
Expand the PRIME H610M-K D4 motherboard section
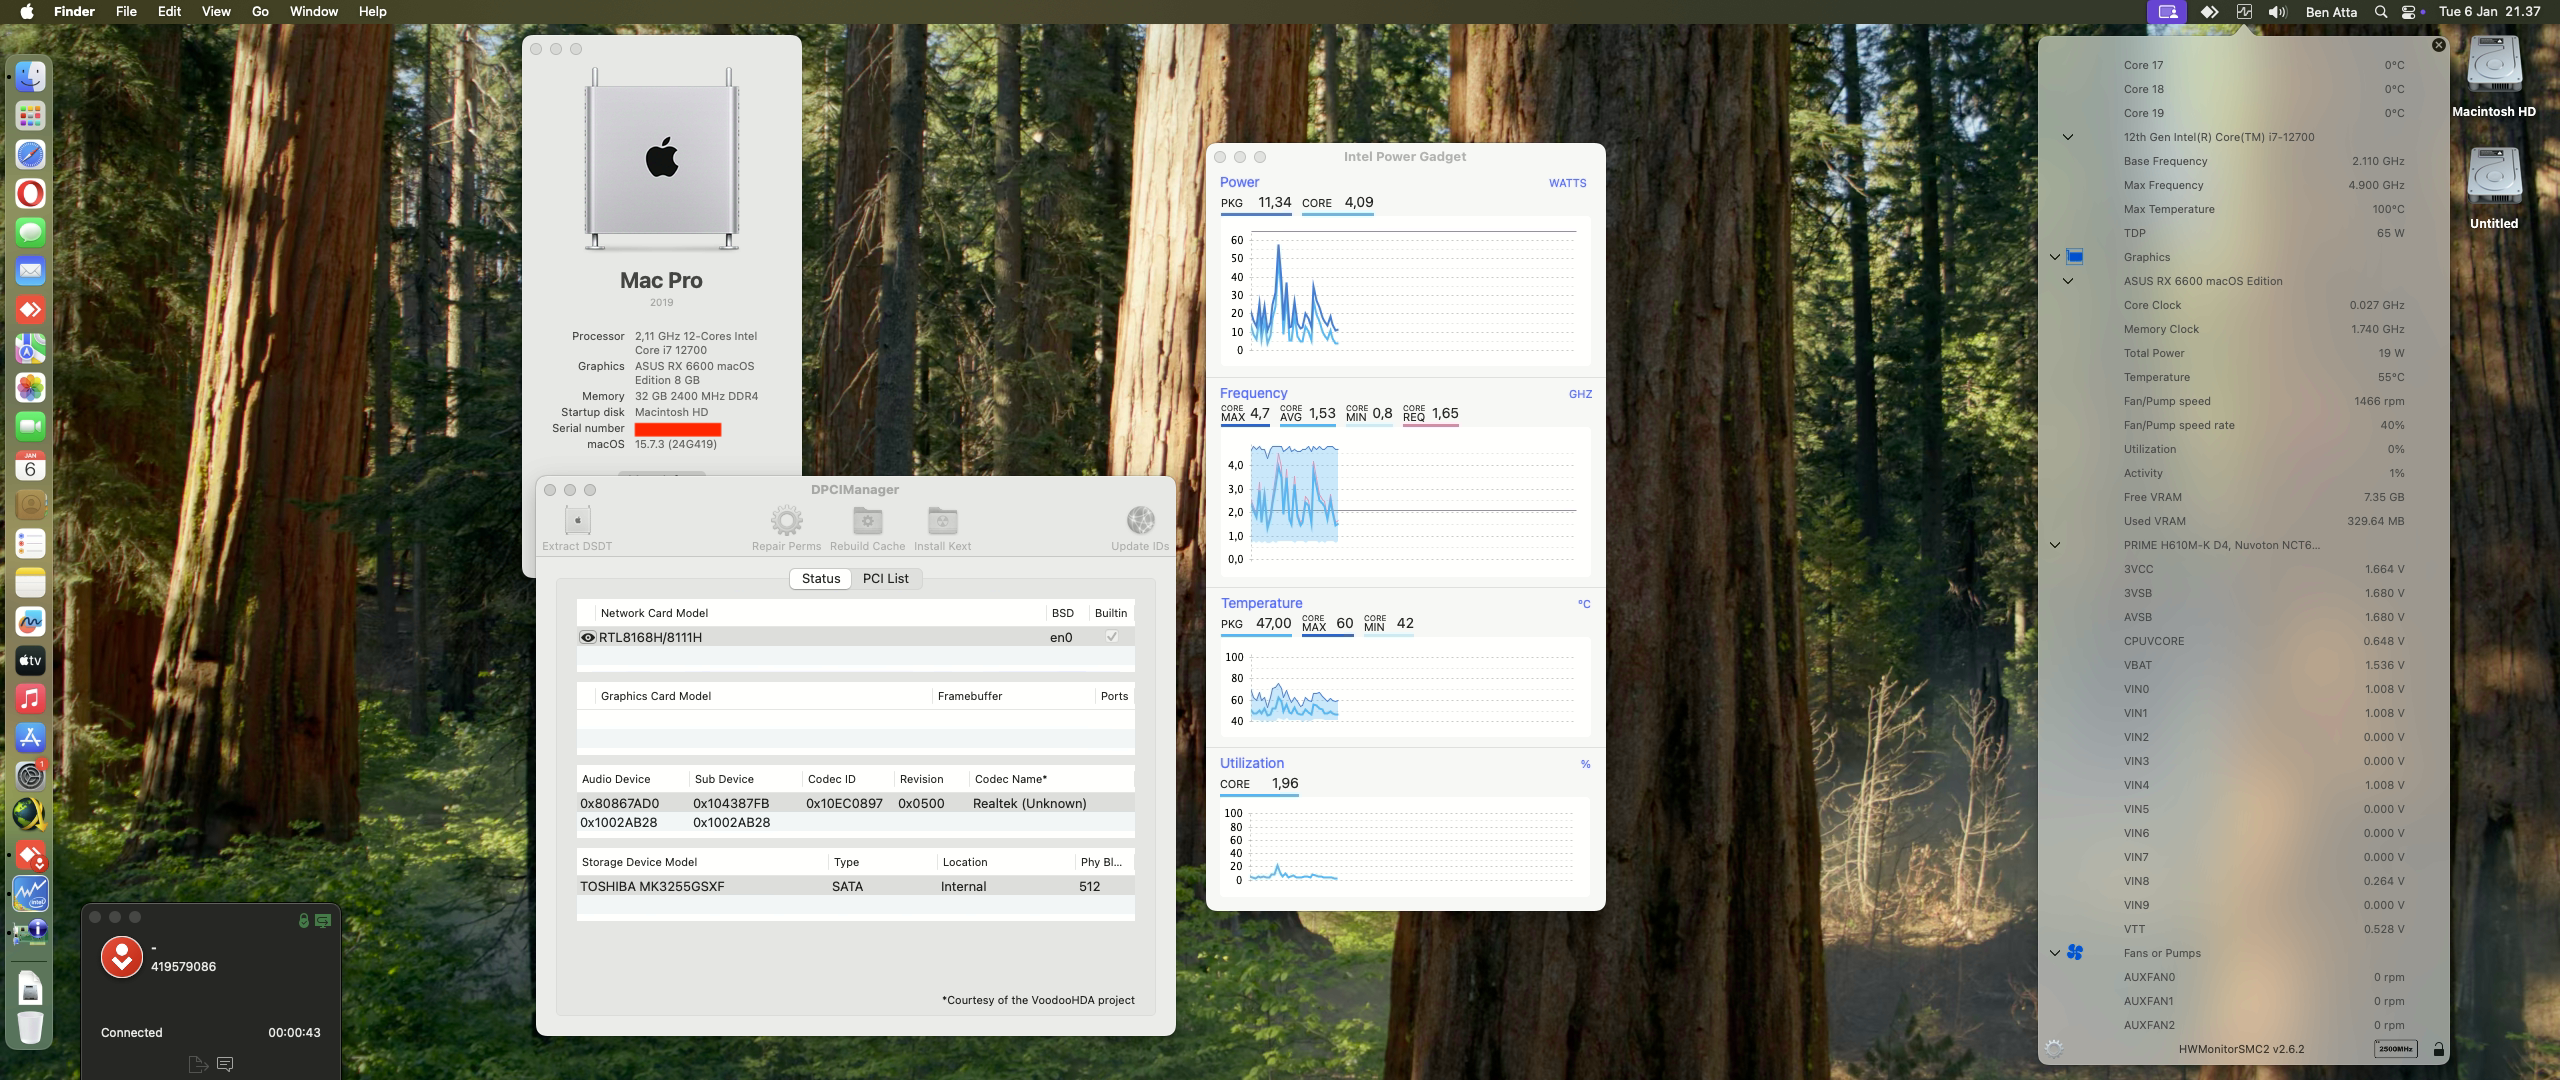coord(2055,545)
